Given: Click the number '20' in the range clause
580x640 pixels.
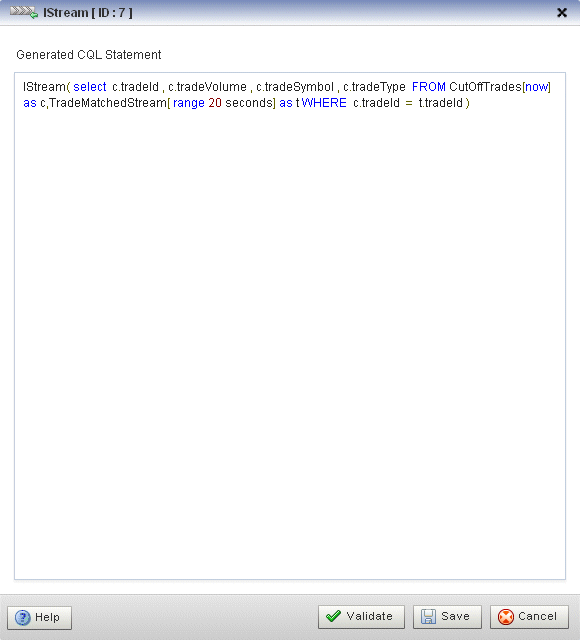Looking at the screenshot, I should 215,102.
